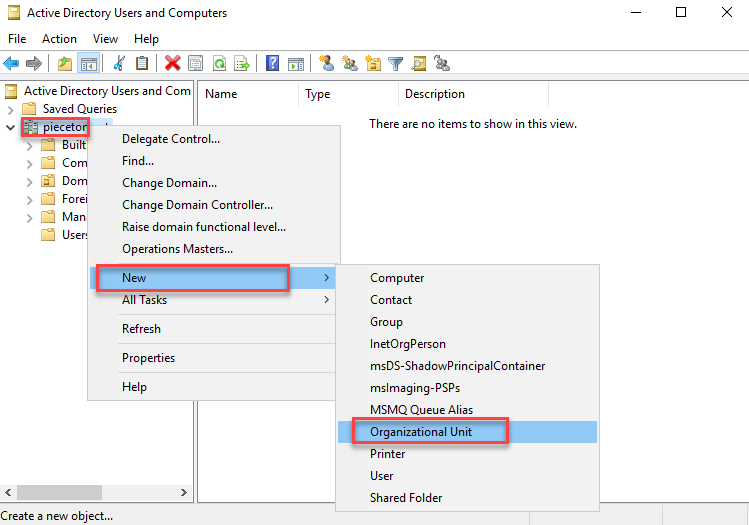The image size is (749, 525).
Task: Expand the Man container node
Action: (x=30, y=218)
